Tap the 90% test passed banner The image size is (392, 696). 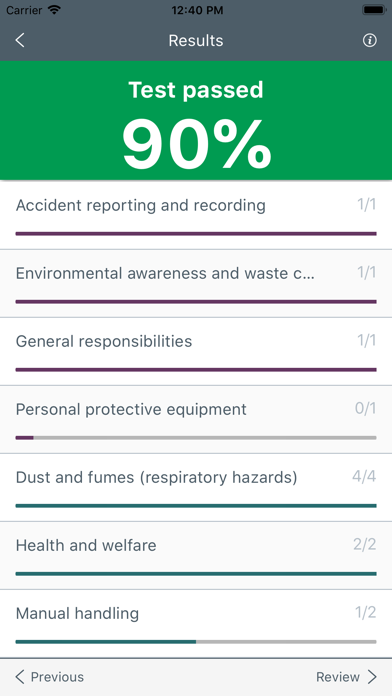pyautogui.click(x=196, y=120)
